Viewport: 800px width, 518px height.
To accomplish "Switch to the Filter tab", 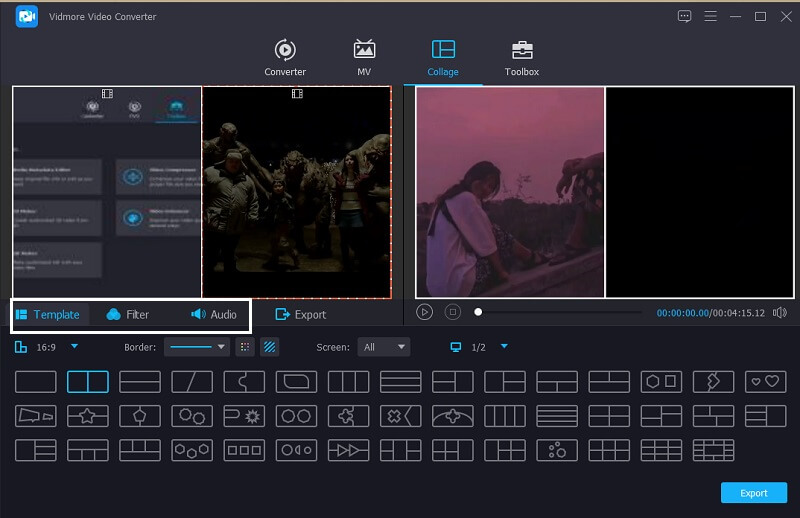I will (127, 314).
